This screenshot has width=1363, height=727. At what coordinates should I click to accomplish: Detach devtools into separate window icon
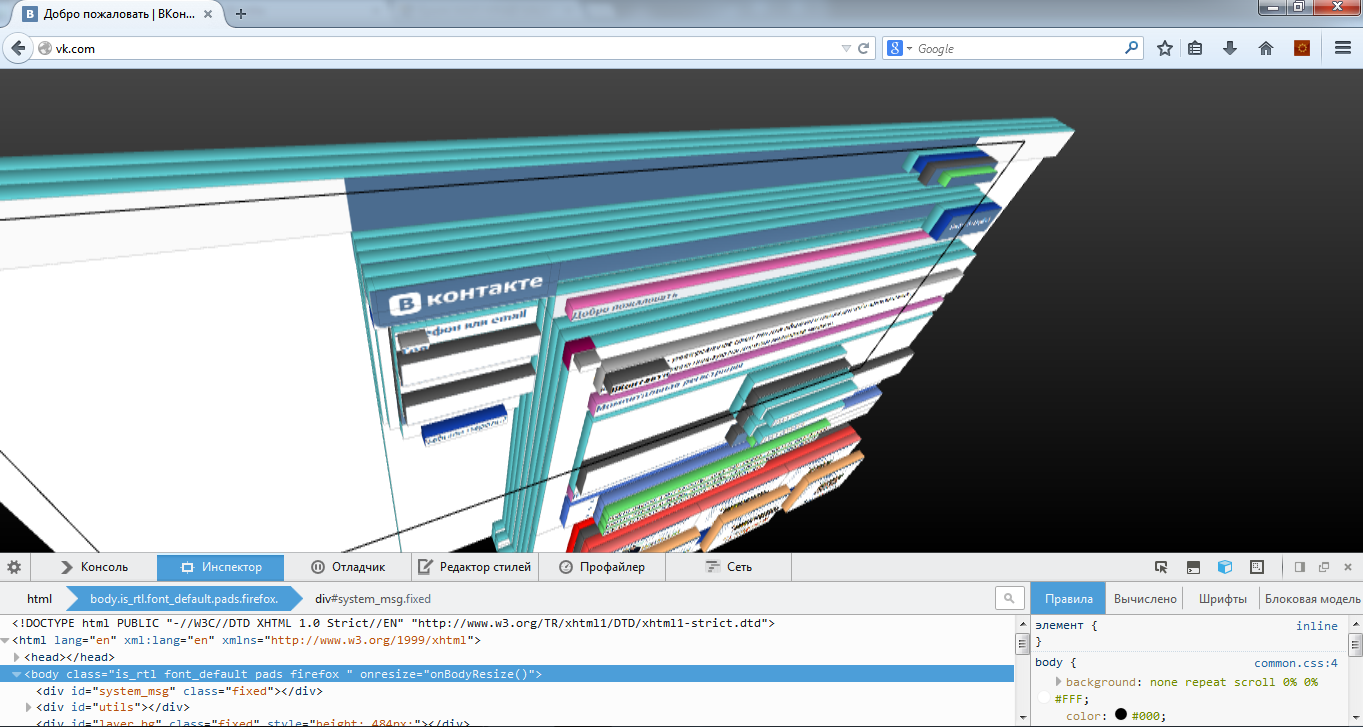(x=1323, y=567)
